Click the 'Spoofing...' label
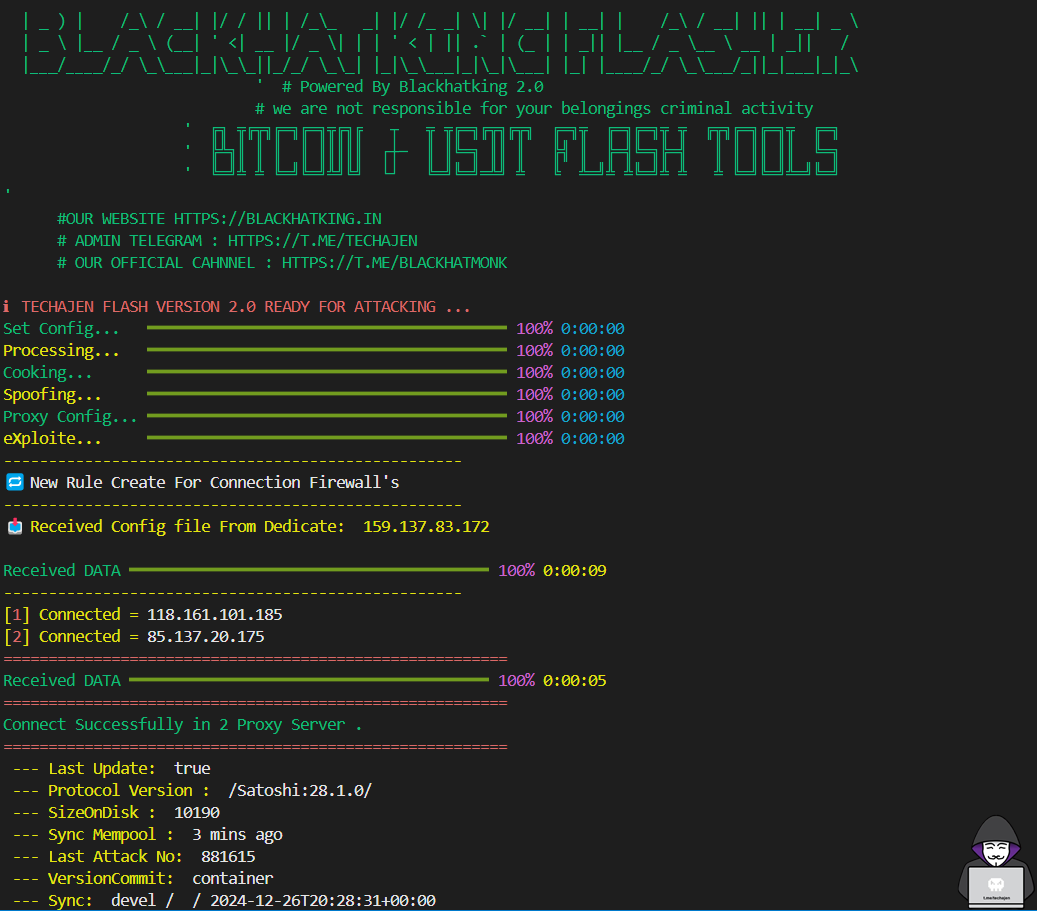This screenshot has height=911, width=1037. pos(52,394)
